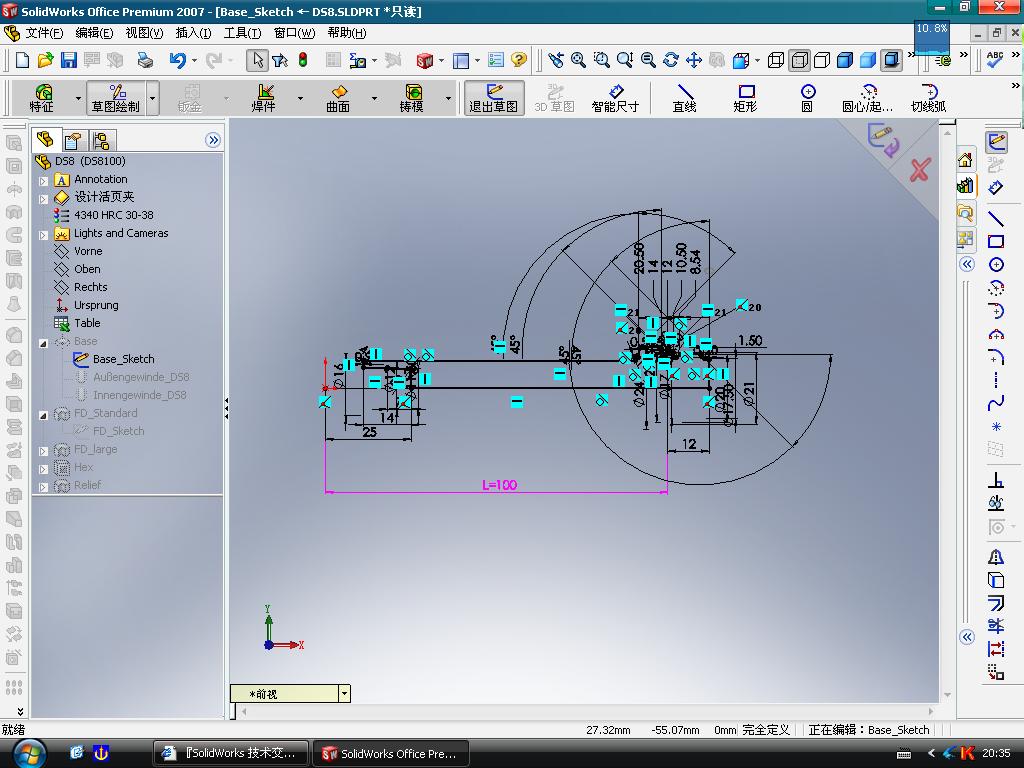Expand the Annotation tree node
Screen dimensions: 1024x768
point(43,181)
